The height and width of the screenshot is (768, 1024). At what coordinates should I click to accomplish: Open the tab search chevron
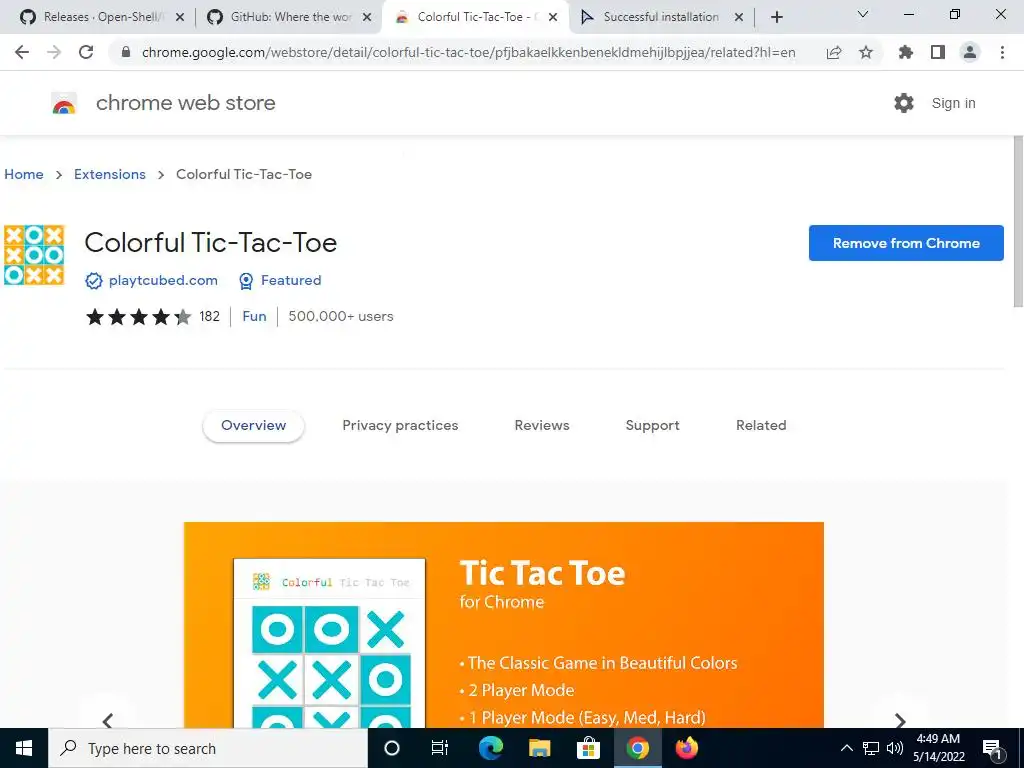click(863, 14)
